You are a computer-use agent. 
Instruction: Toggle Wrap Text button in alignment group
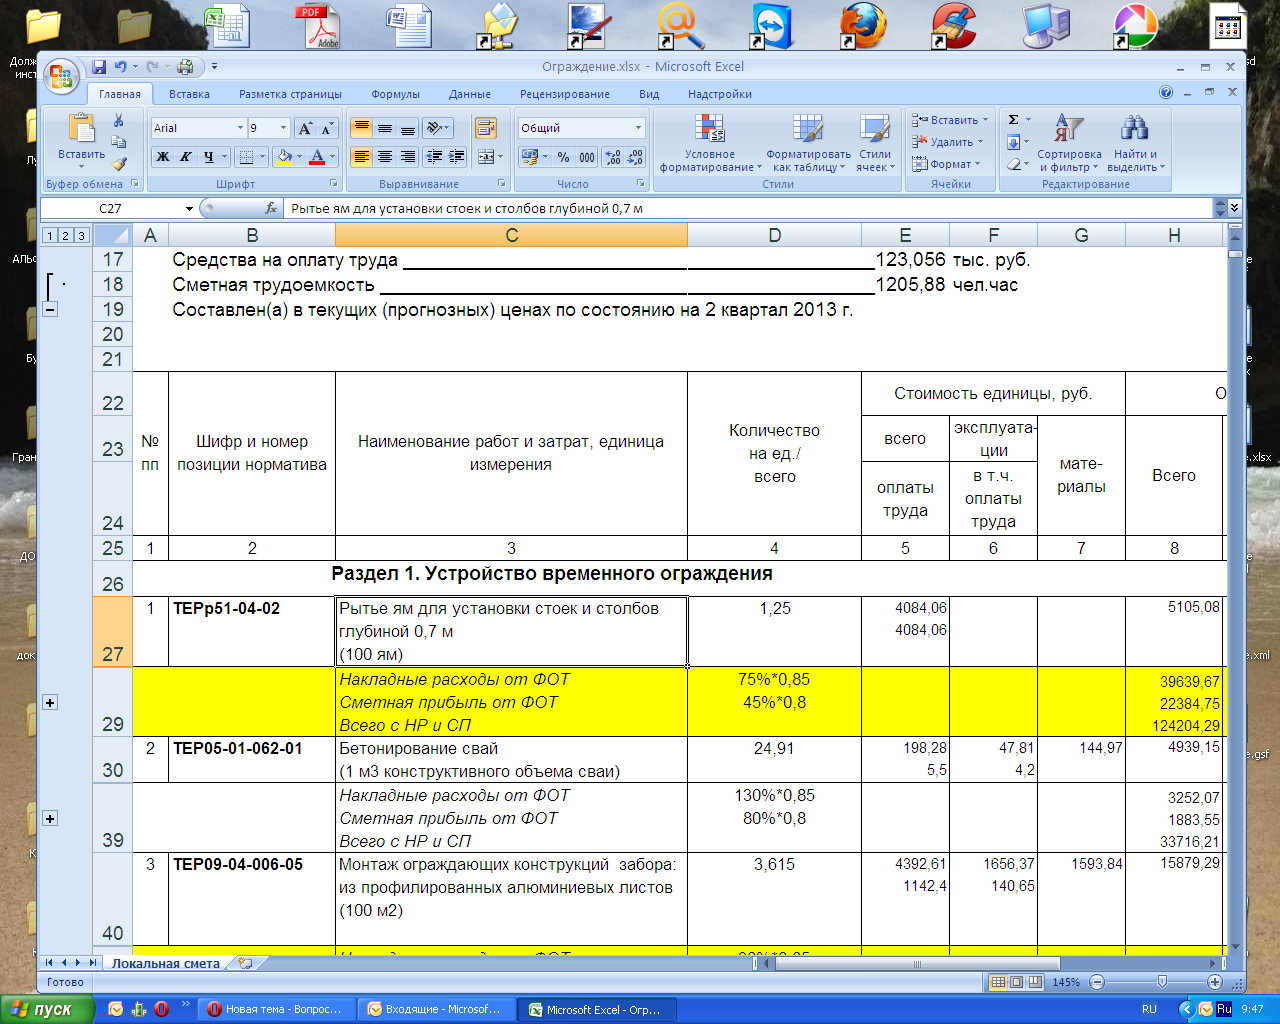point(486,128)
